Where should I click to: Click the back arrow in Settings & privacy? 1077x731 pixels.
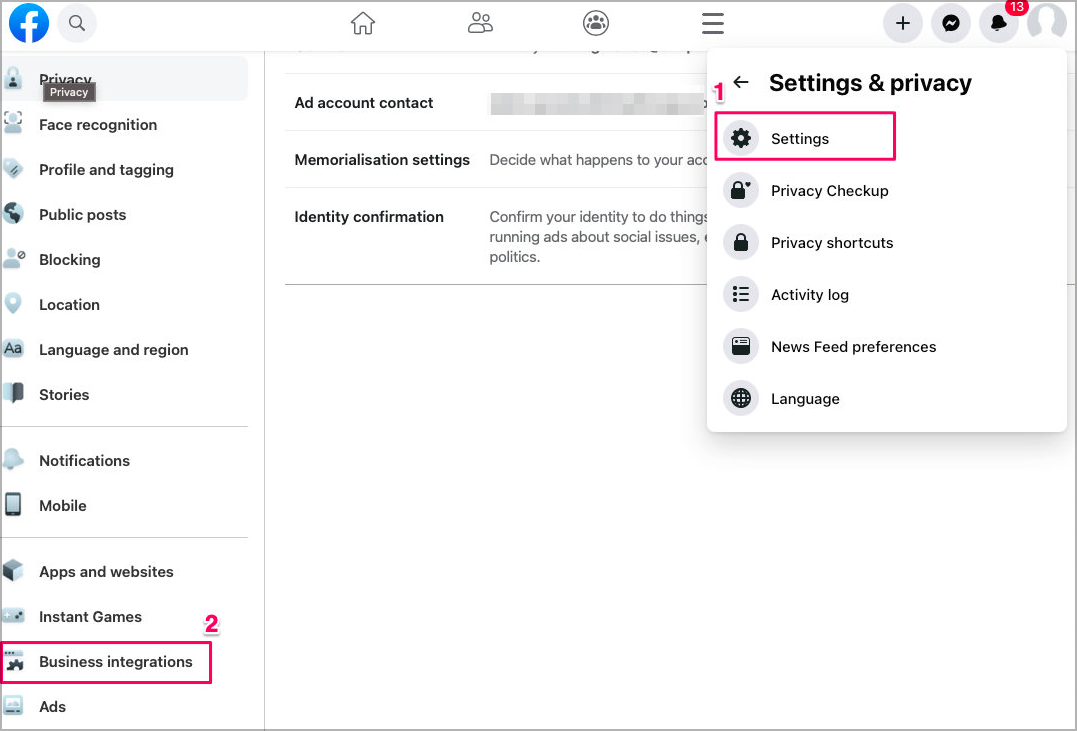pos(741,82)
